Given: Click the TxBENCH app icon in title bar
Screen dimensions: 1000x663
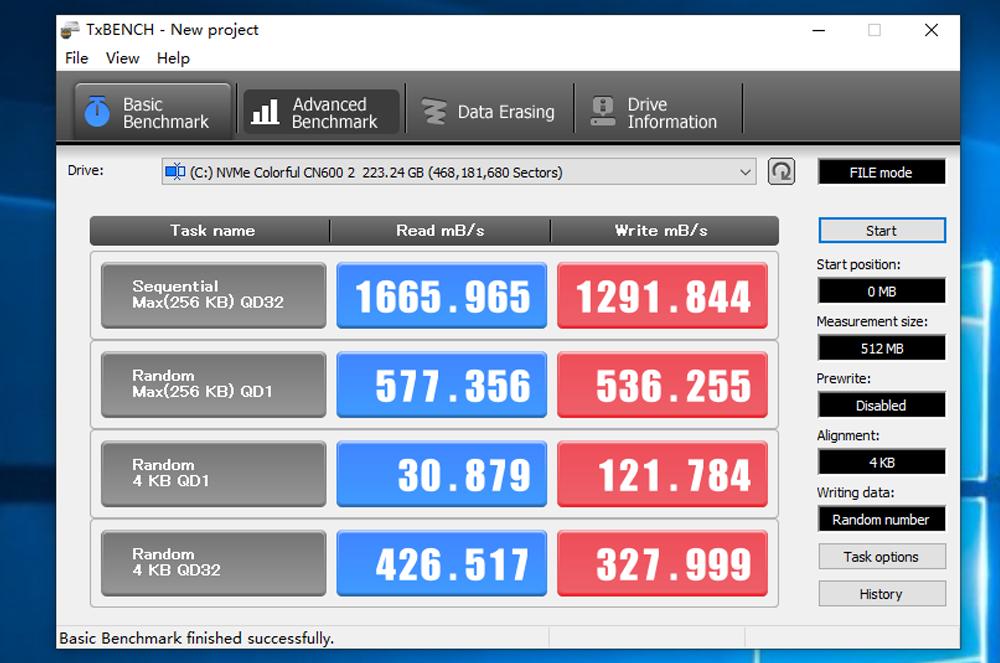Looking at the screenshot, I should pos(71,30).
